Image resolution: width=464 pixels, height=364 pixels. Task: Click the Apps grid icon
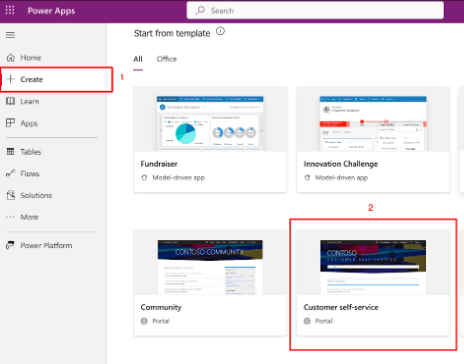[11, 123]
